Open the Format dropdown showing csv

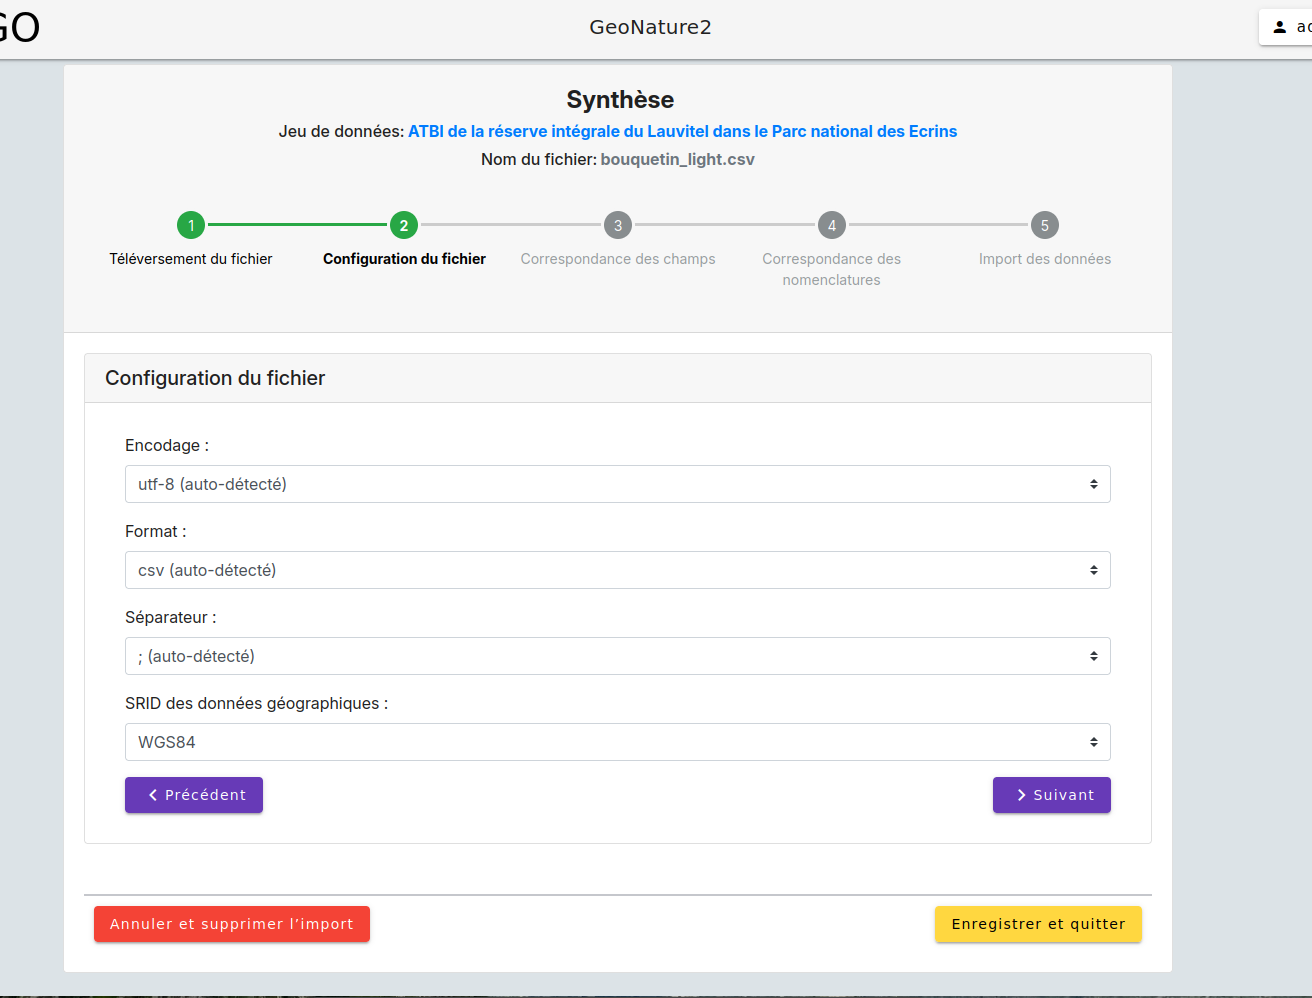click(x=617, y=570)
